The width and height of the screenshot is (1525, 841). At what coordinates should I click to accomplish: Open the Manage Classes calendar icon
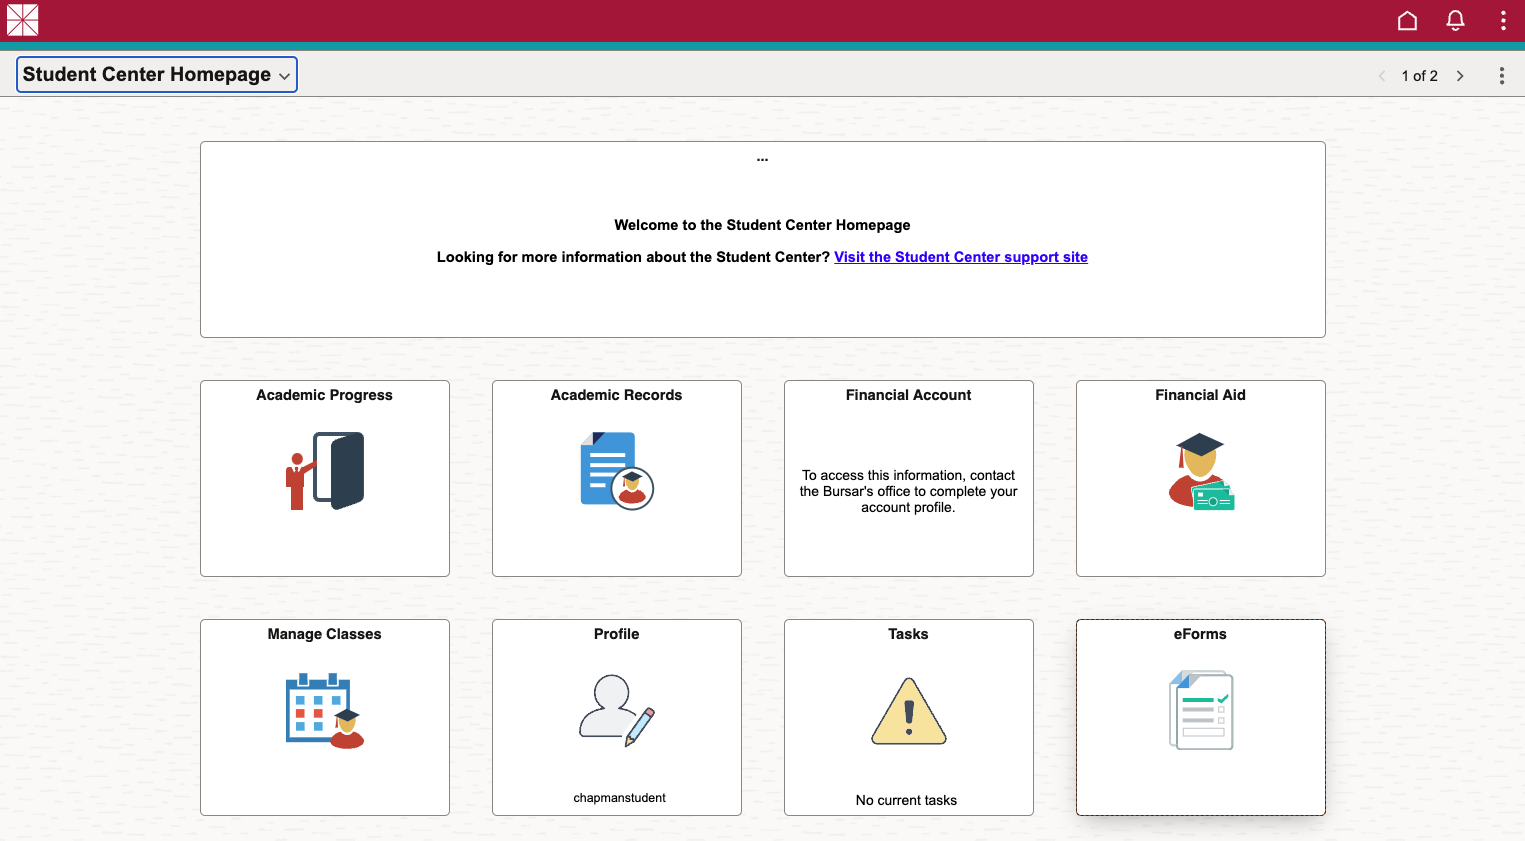(325, 710)
